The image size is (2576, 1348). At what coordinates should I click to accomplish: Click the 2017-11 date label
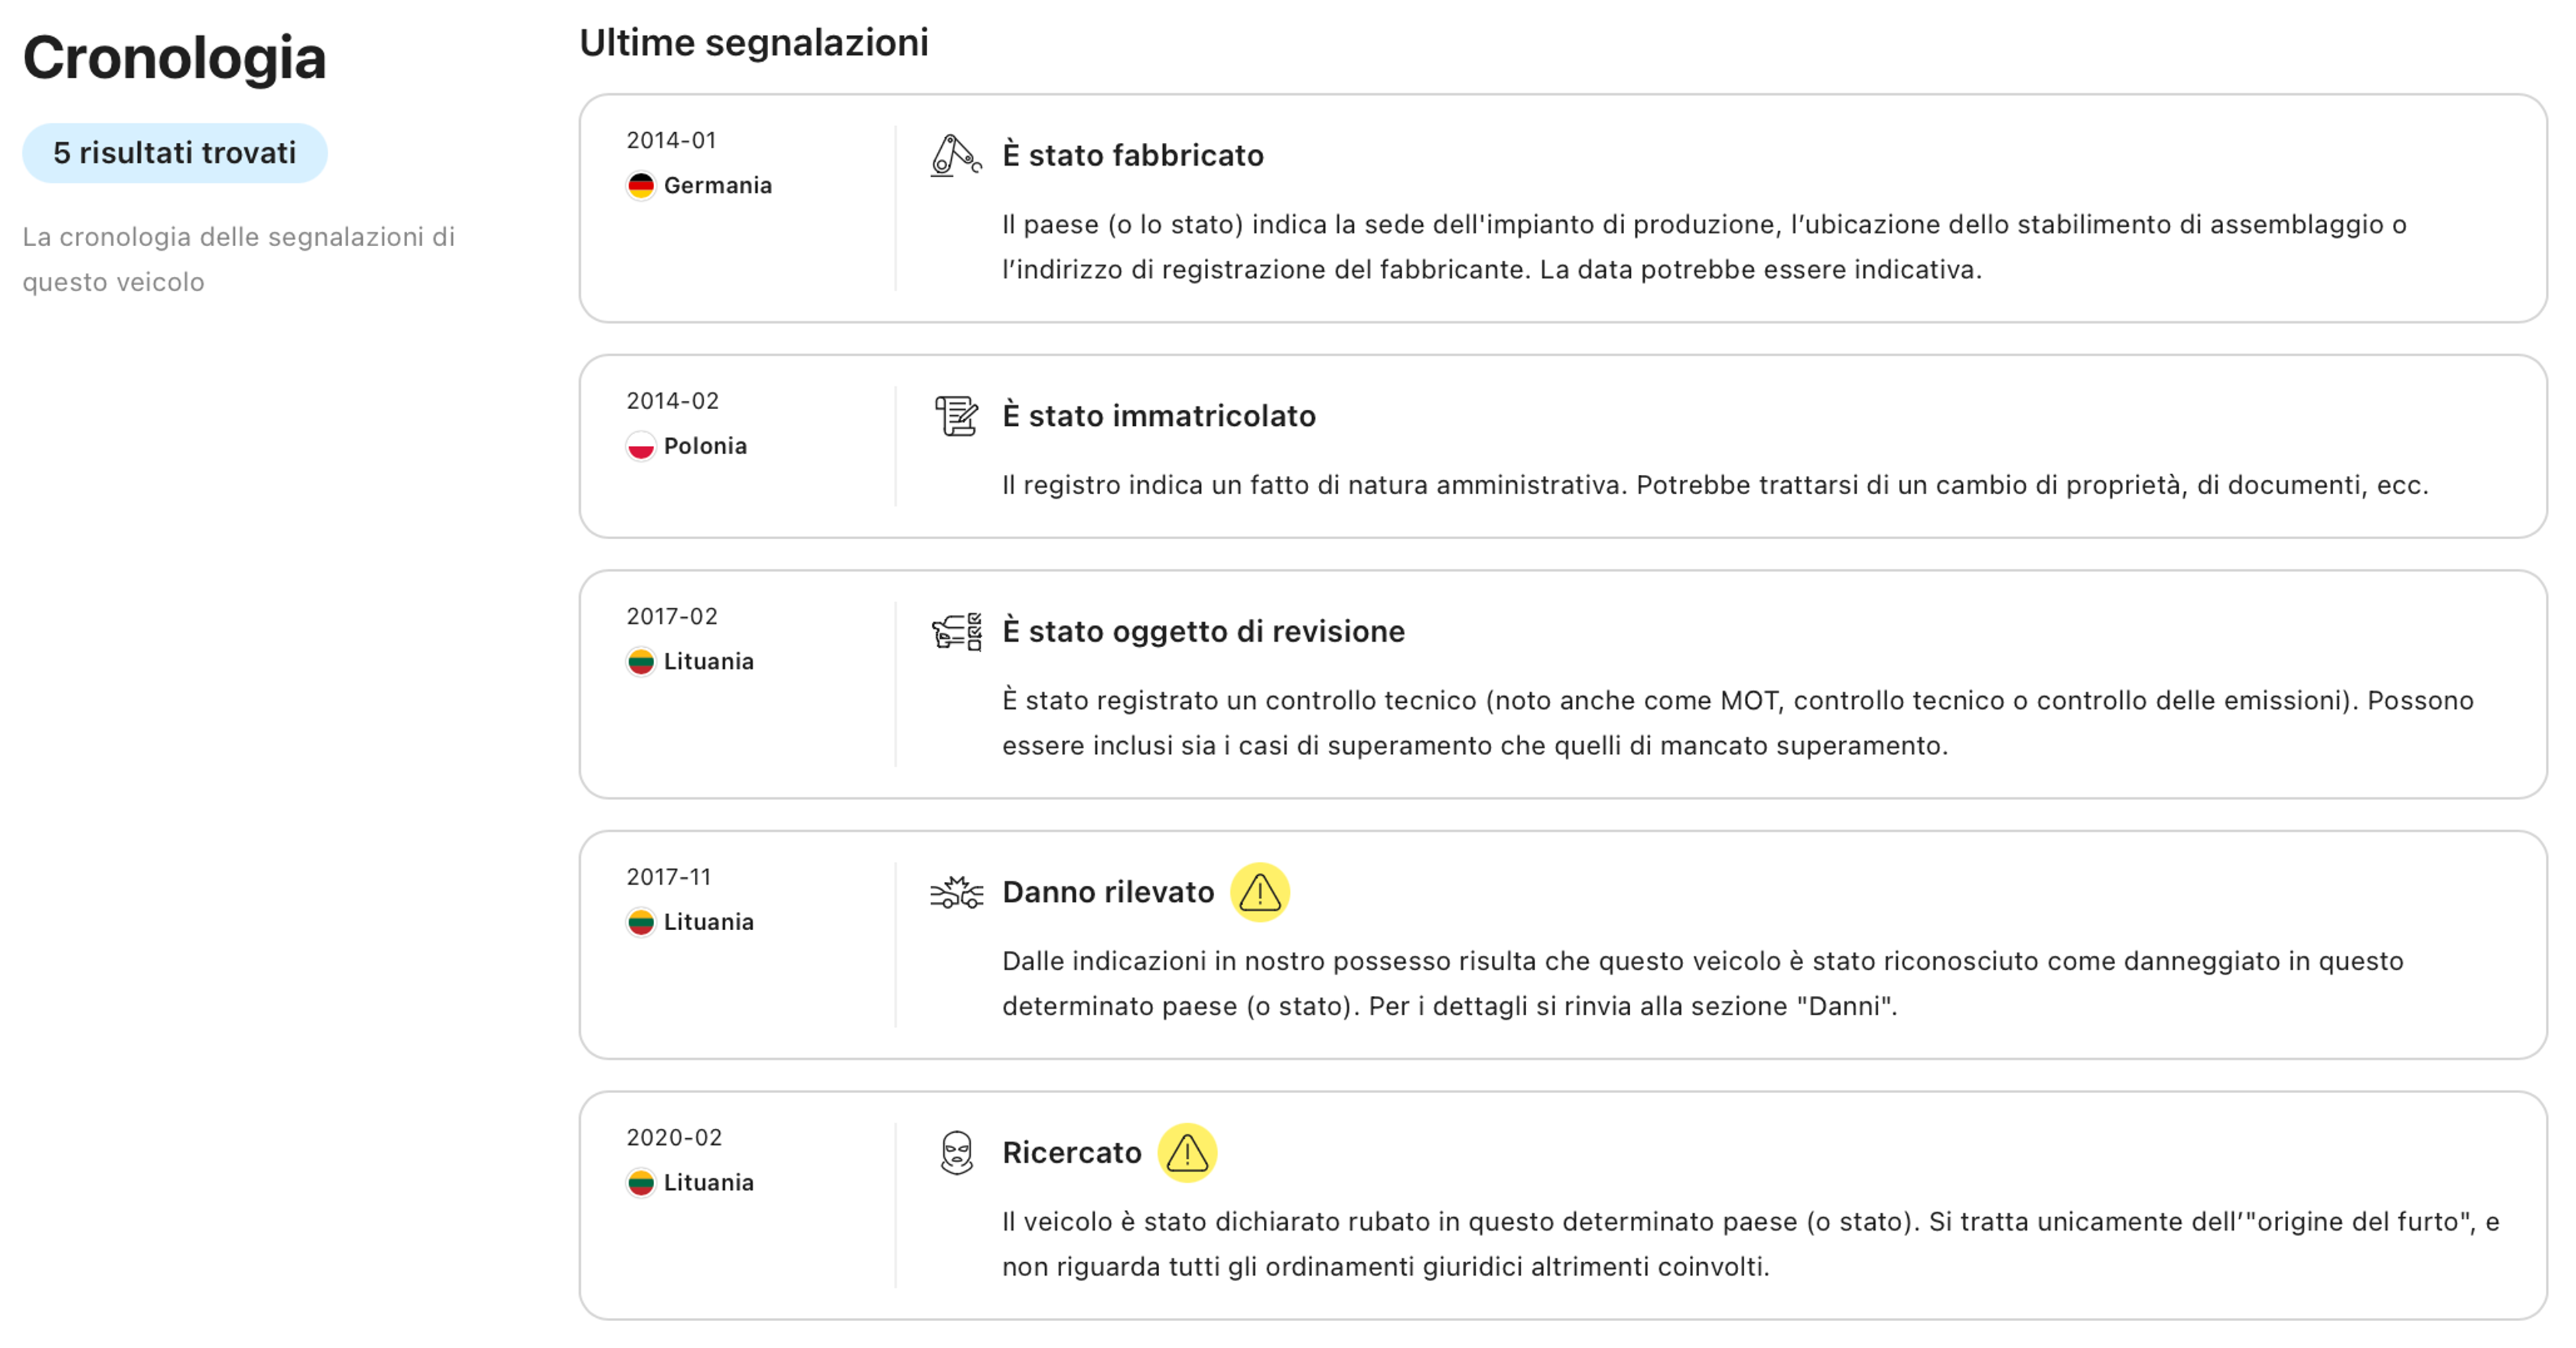669,877
